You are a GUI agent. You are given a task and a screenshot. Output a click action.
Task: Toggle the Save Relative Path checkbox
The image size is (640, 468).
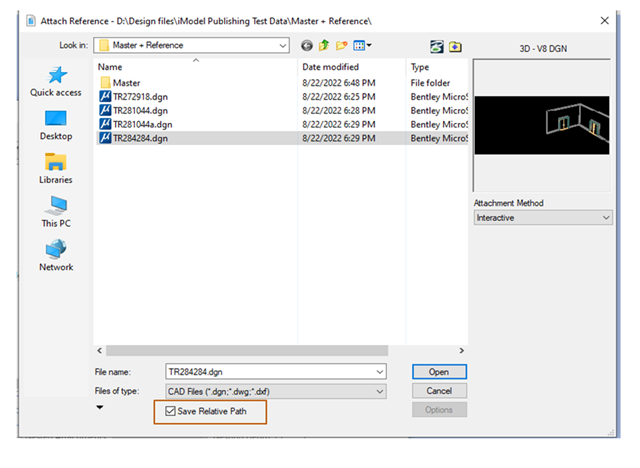(171, 411)
